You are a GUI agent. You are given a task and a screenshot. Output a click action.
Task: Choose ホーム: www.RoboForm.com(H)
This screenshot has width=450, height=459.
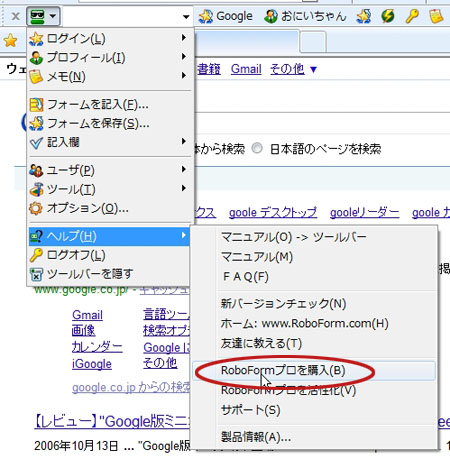pyautogui.click(x=314, y=323)
